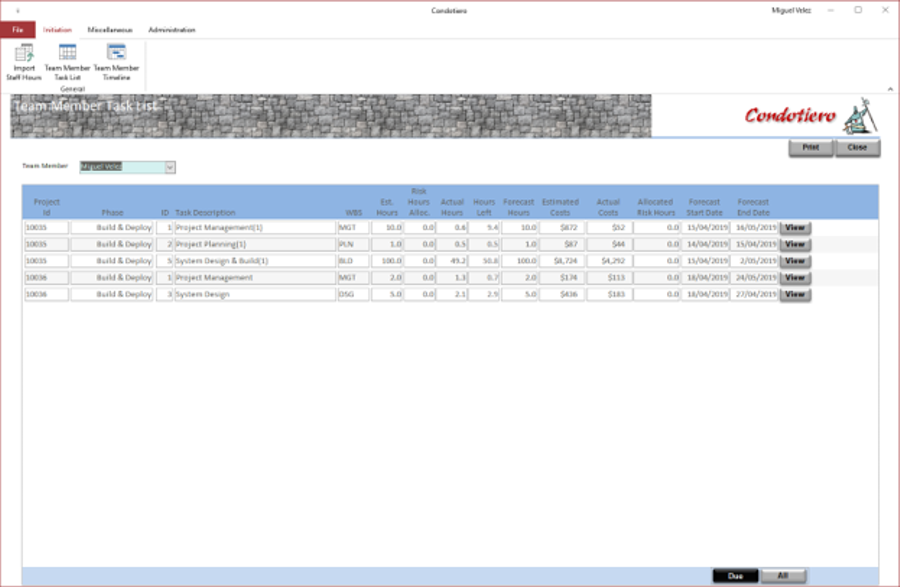
Task: Select the $436 estimated costs cell
Action: point(562,294)
